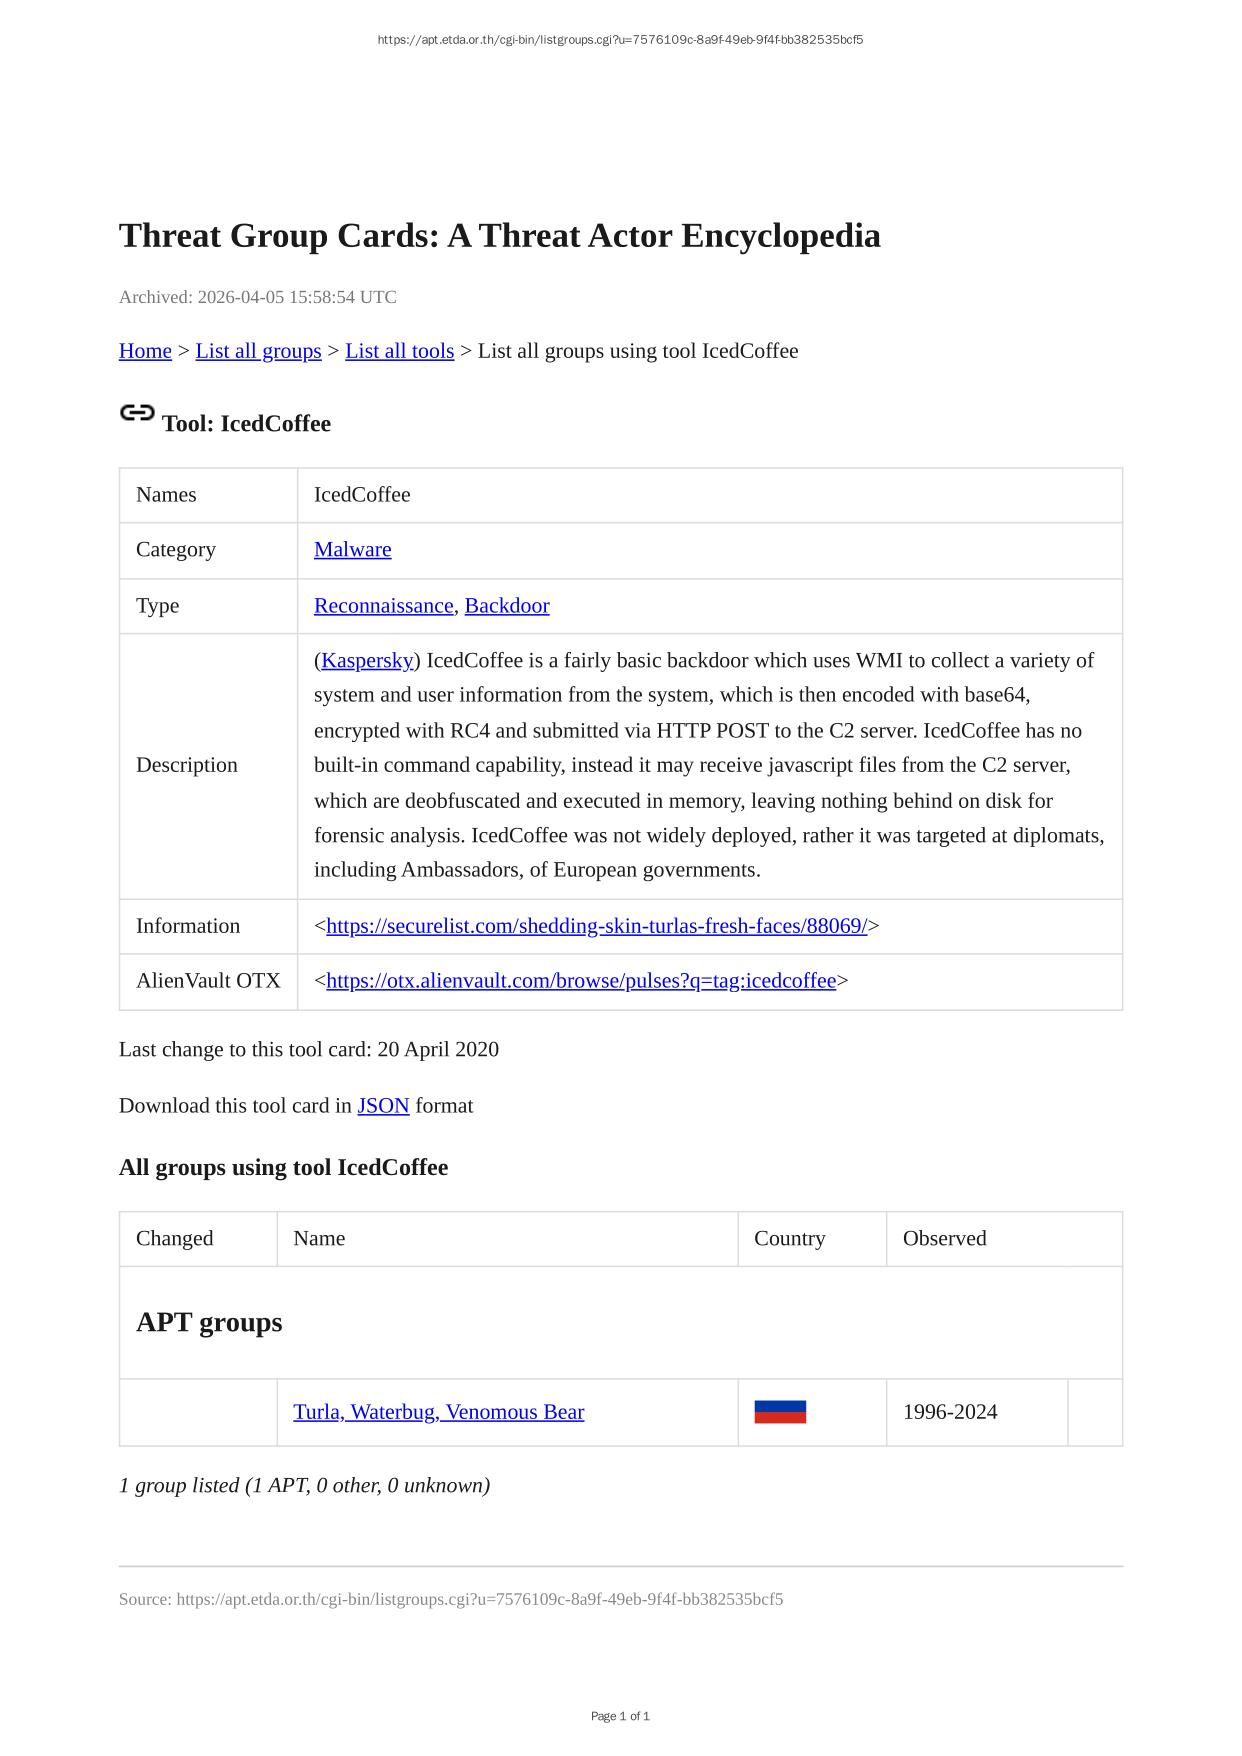Click the 1996-2024 observed cell
The image size is (1242, 1756).
950,1412
